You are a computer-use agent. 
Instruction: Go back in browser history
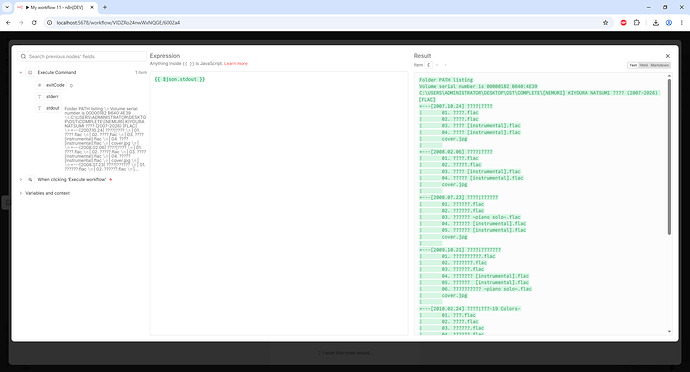tap(8, 22)
